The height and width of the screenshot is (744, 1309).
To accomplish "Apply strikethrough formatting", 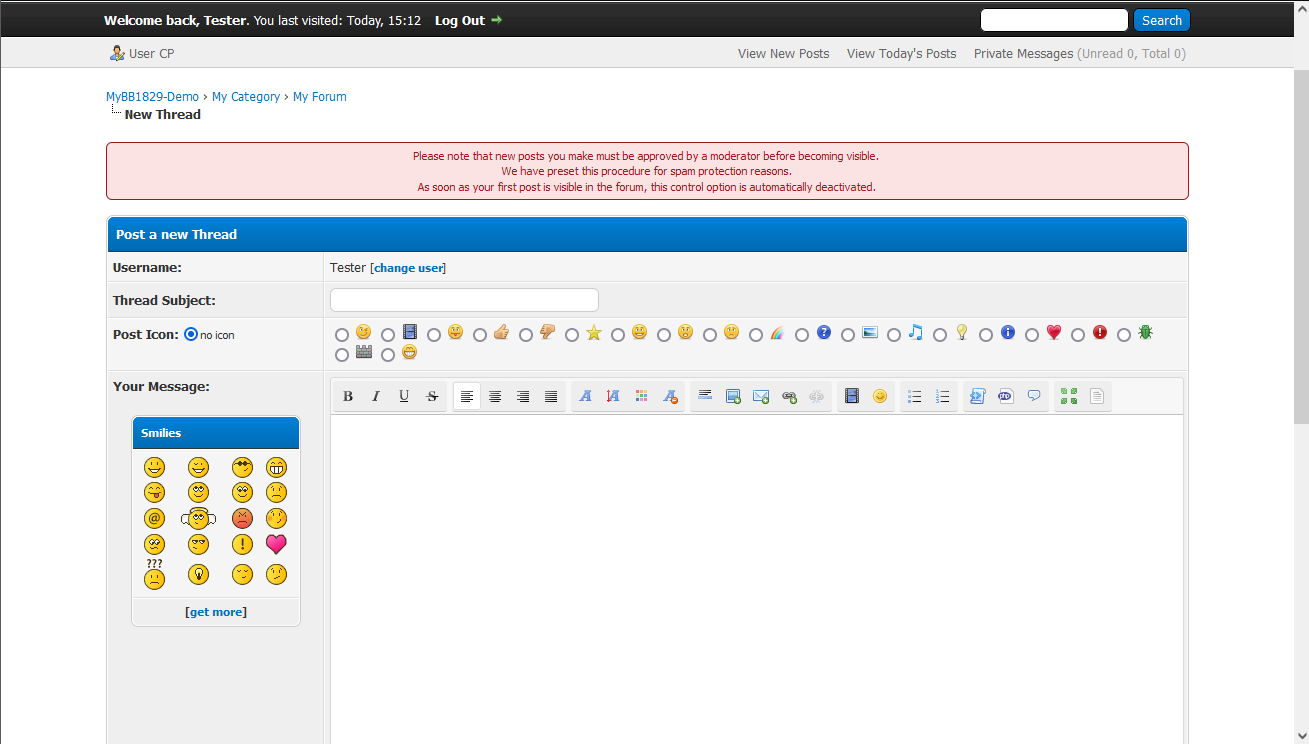I will pos(432,396).
